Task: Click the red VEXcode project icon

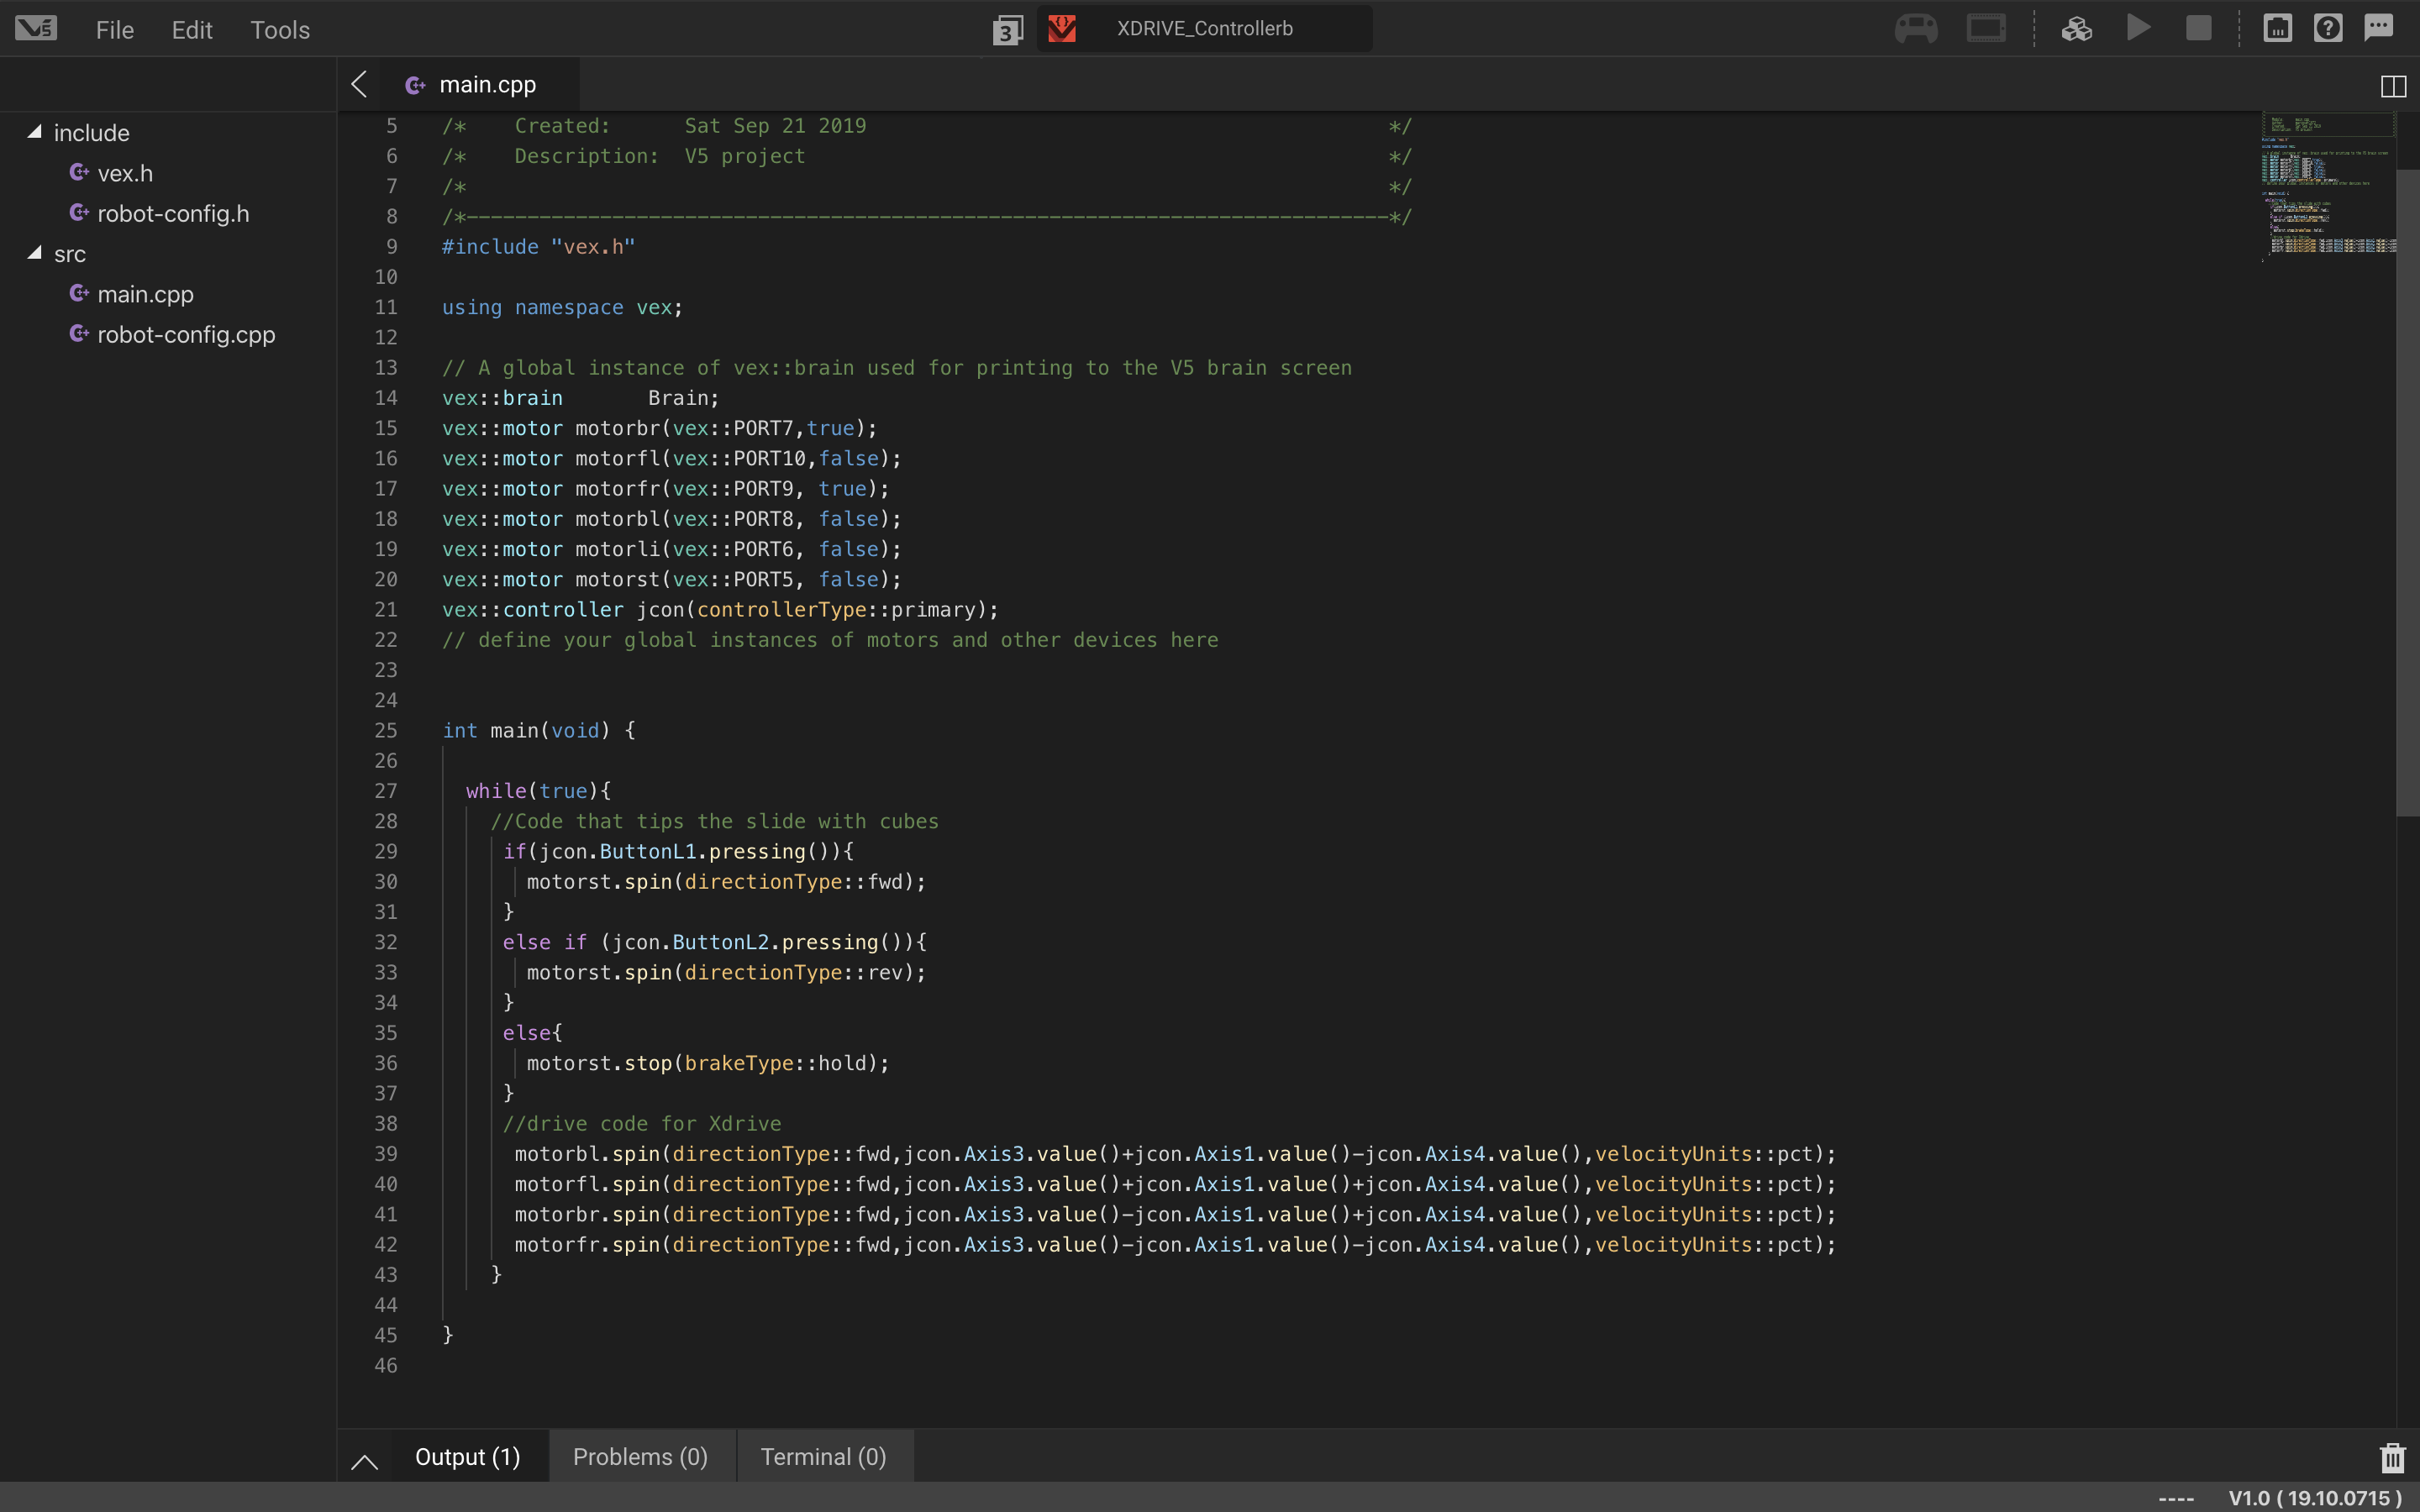Action: tap(1062, 28)
